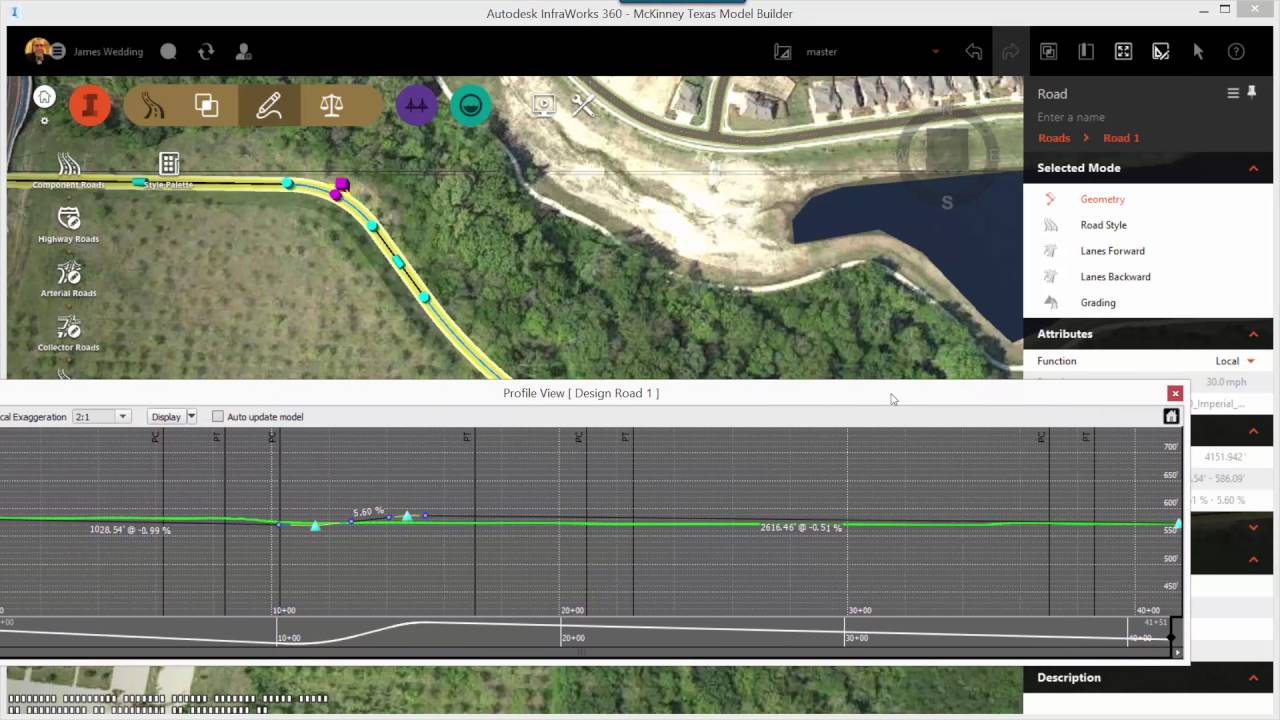Open the master proposal dropdown
The height and width of the screenshot is (720, 1280).
pos(936,52)
